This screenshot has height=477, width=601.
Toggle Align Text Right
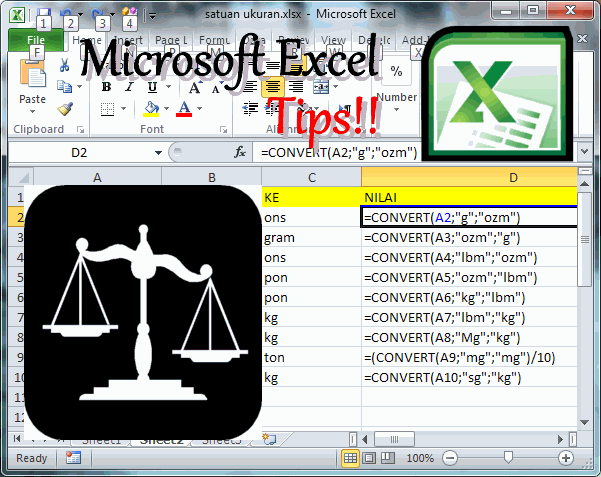pos(296,87)
